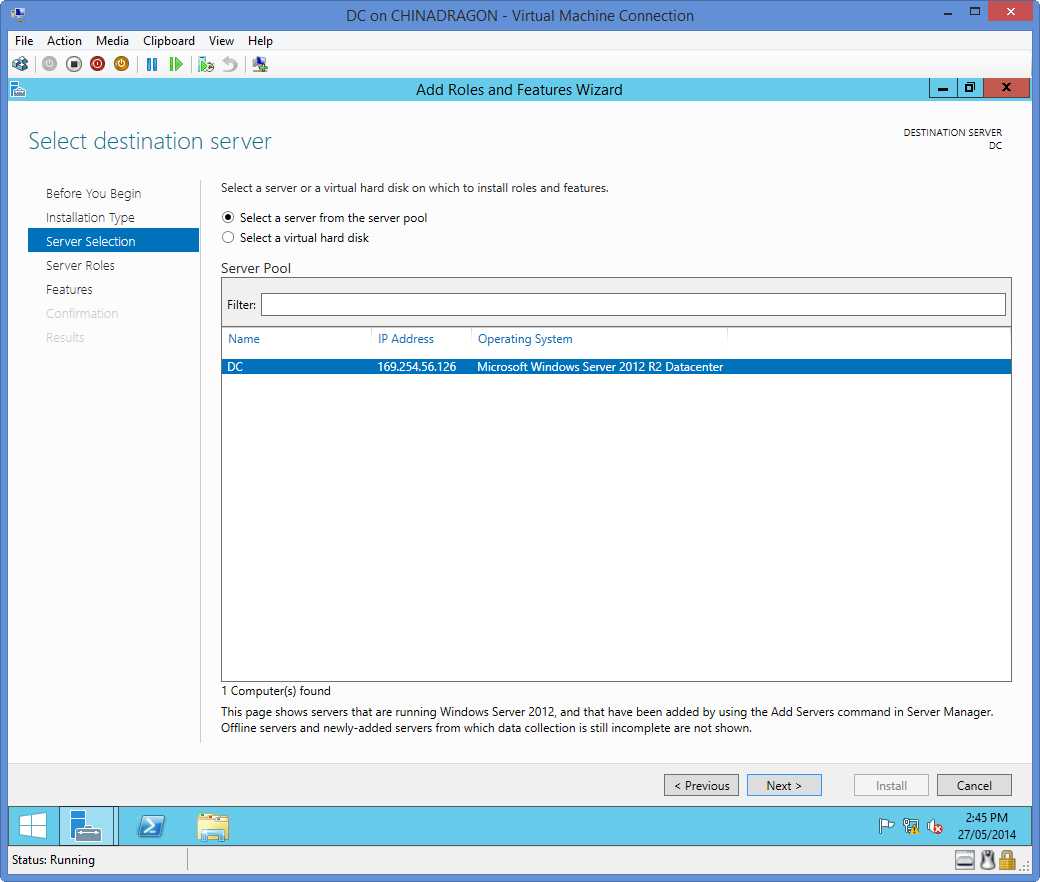Screen dimensions: 1040x882
Task: Select the DC server row
Action: pyautogui.click(x=616, y=367)
